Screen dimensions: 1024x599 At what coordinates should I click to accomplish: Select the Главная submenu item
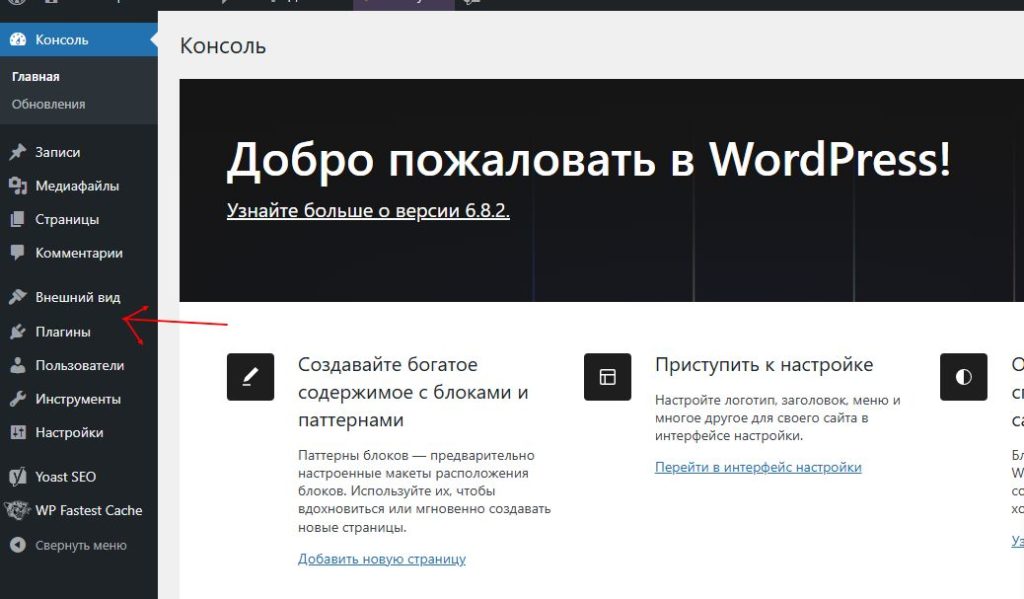(35, 76)
